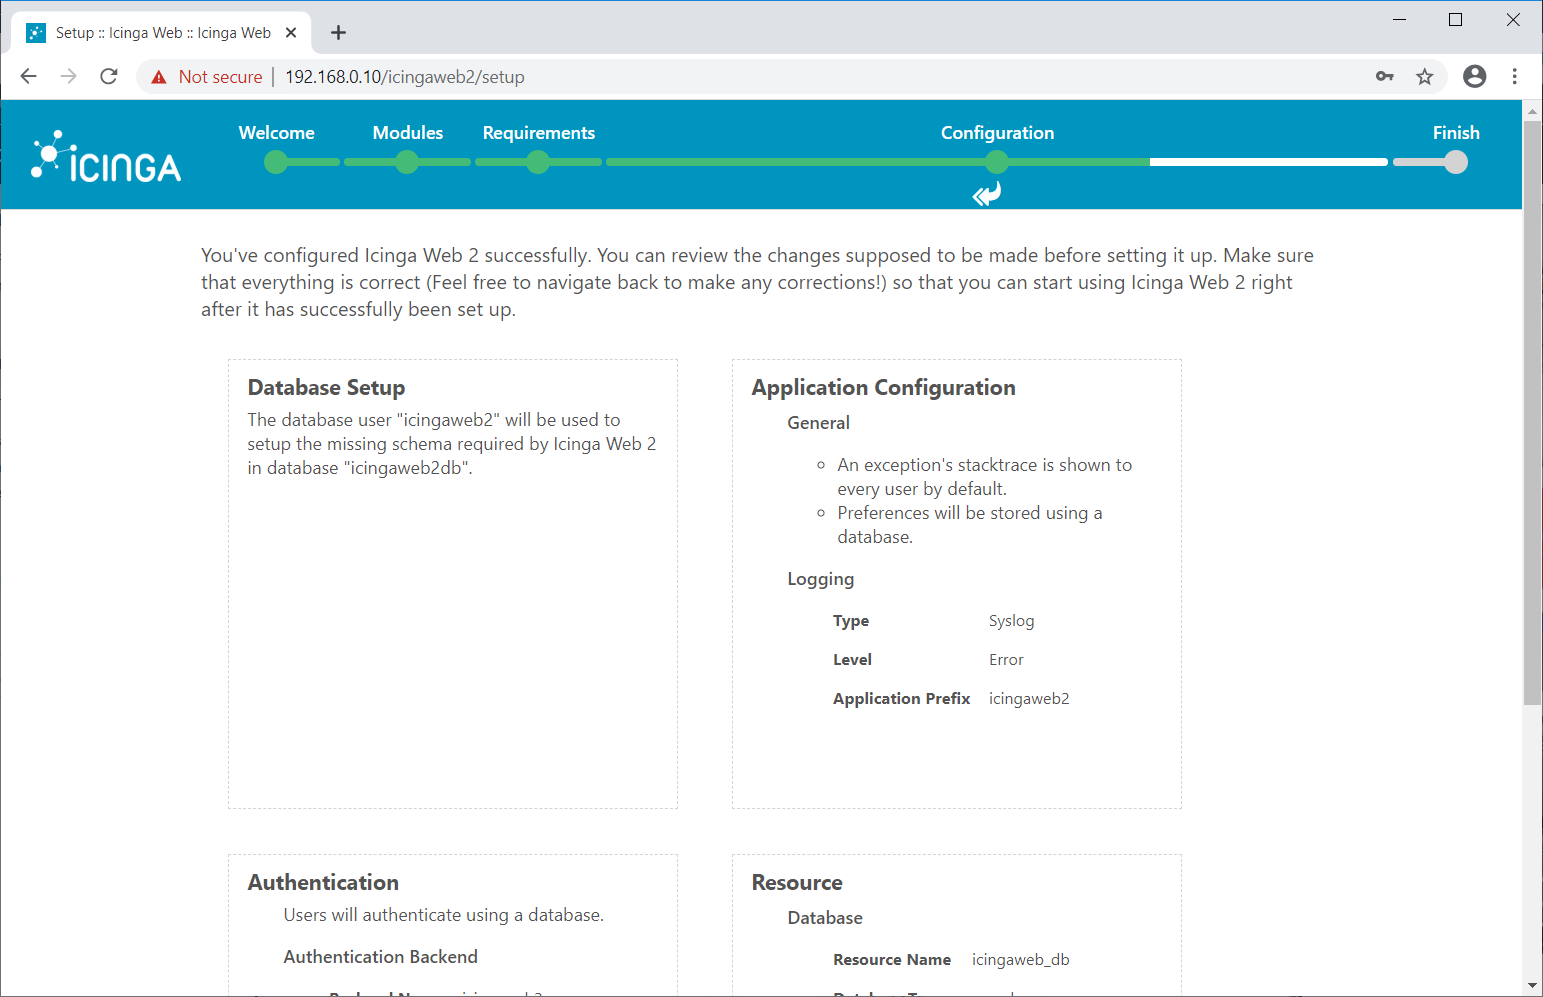
Task: Click the Authentication heading
Action: (323, 882)
